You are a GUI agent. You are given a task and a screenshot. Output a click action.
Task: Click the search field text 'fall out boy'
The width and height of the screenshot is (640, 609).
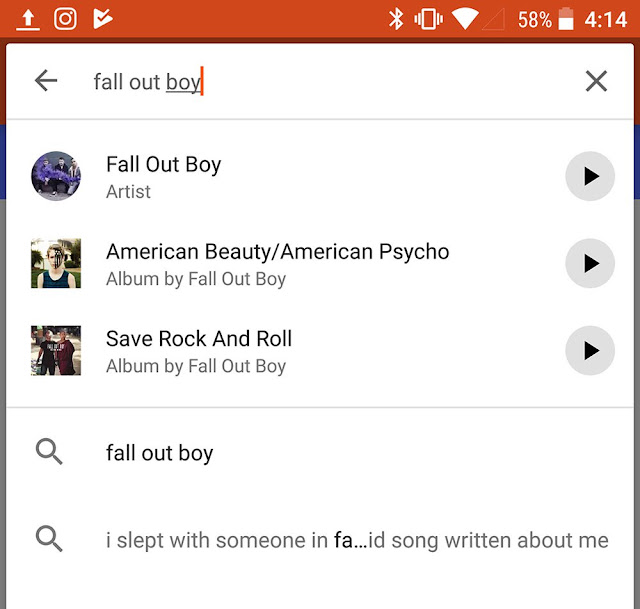(147, 82)
